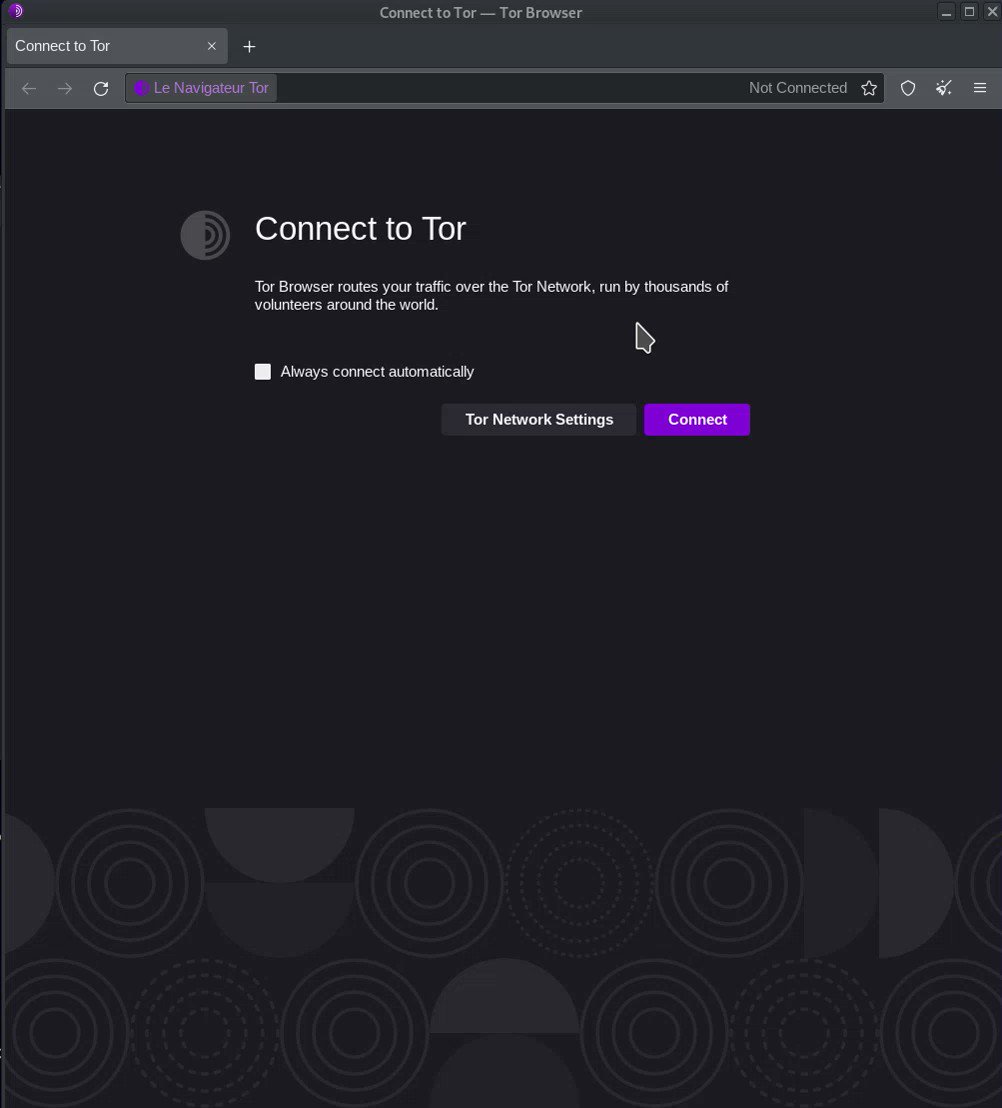Click the Always connect automatically label

pyautogui.click(x=377, y=372)
